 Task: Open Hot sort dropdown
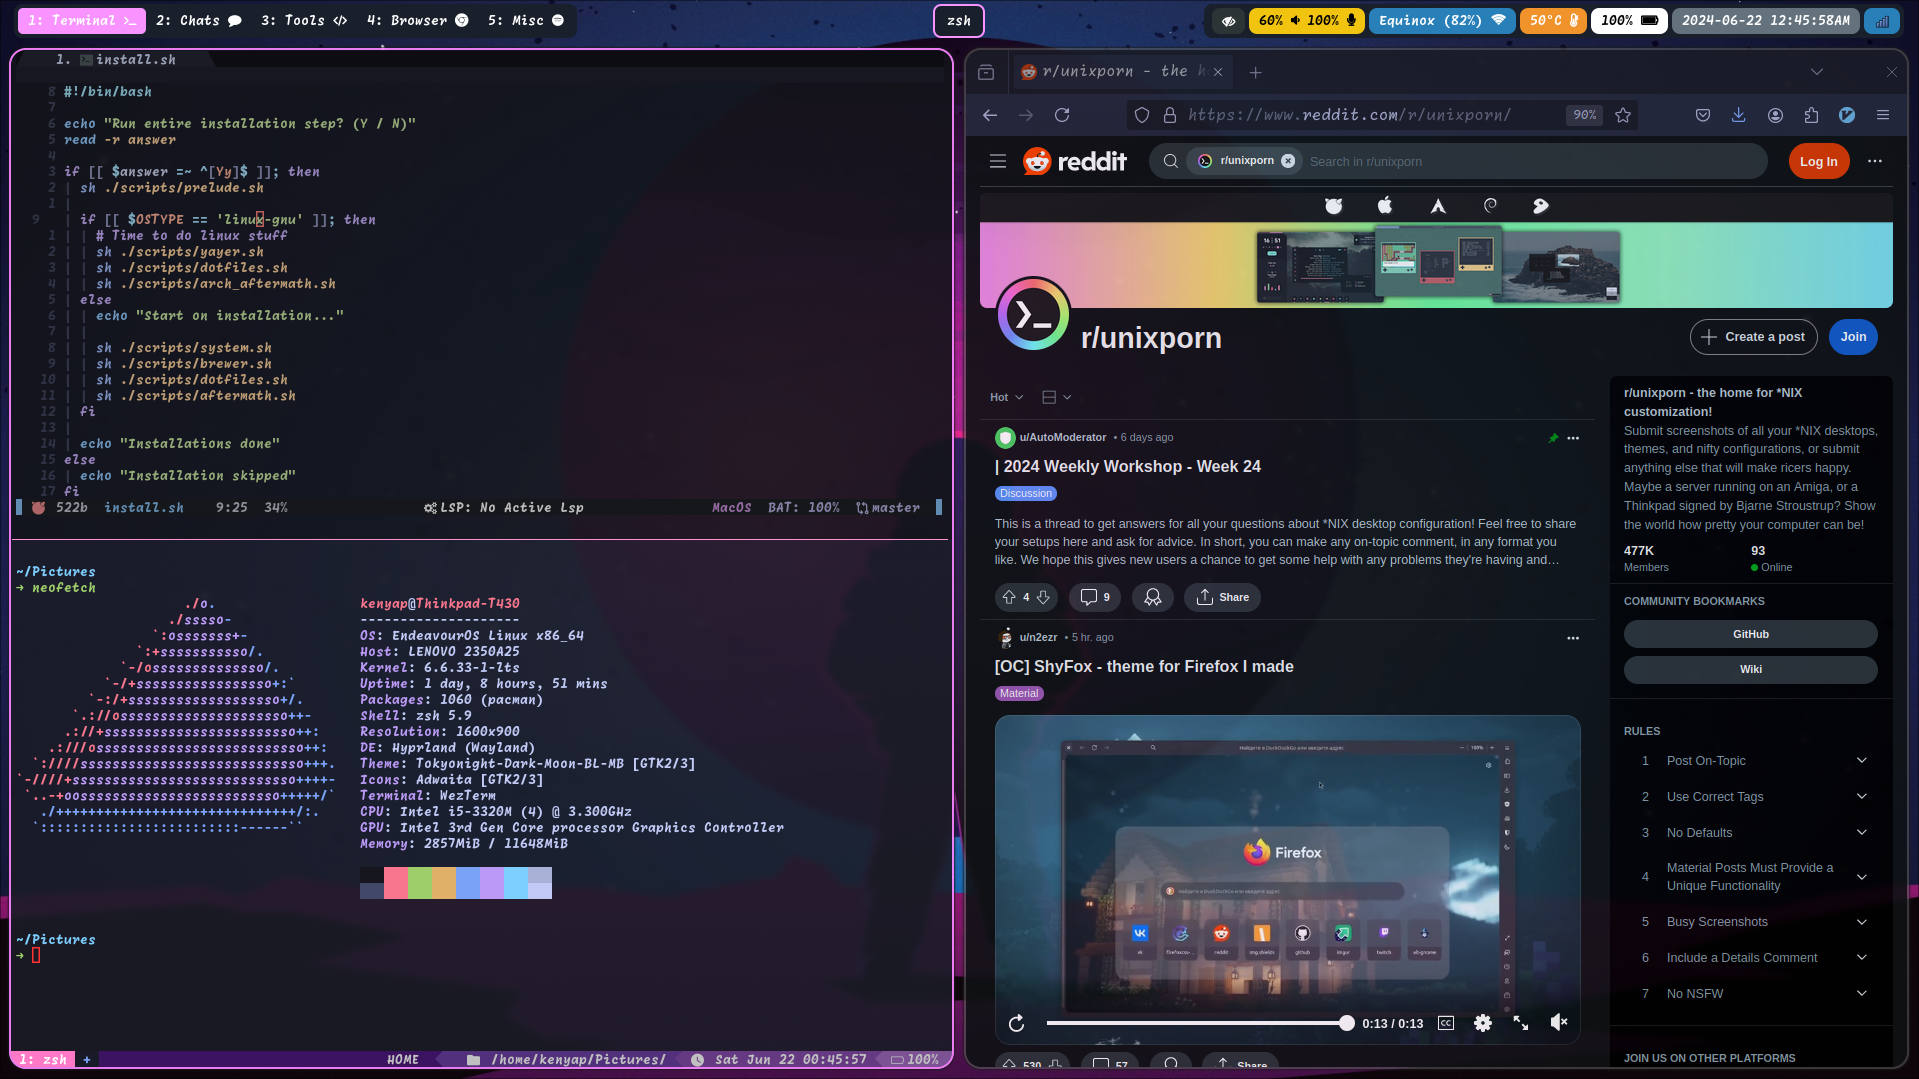point(1007,397)
